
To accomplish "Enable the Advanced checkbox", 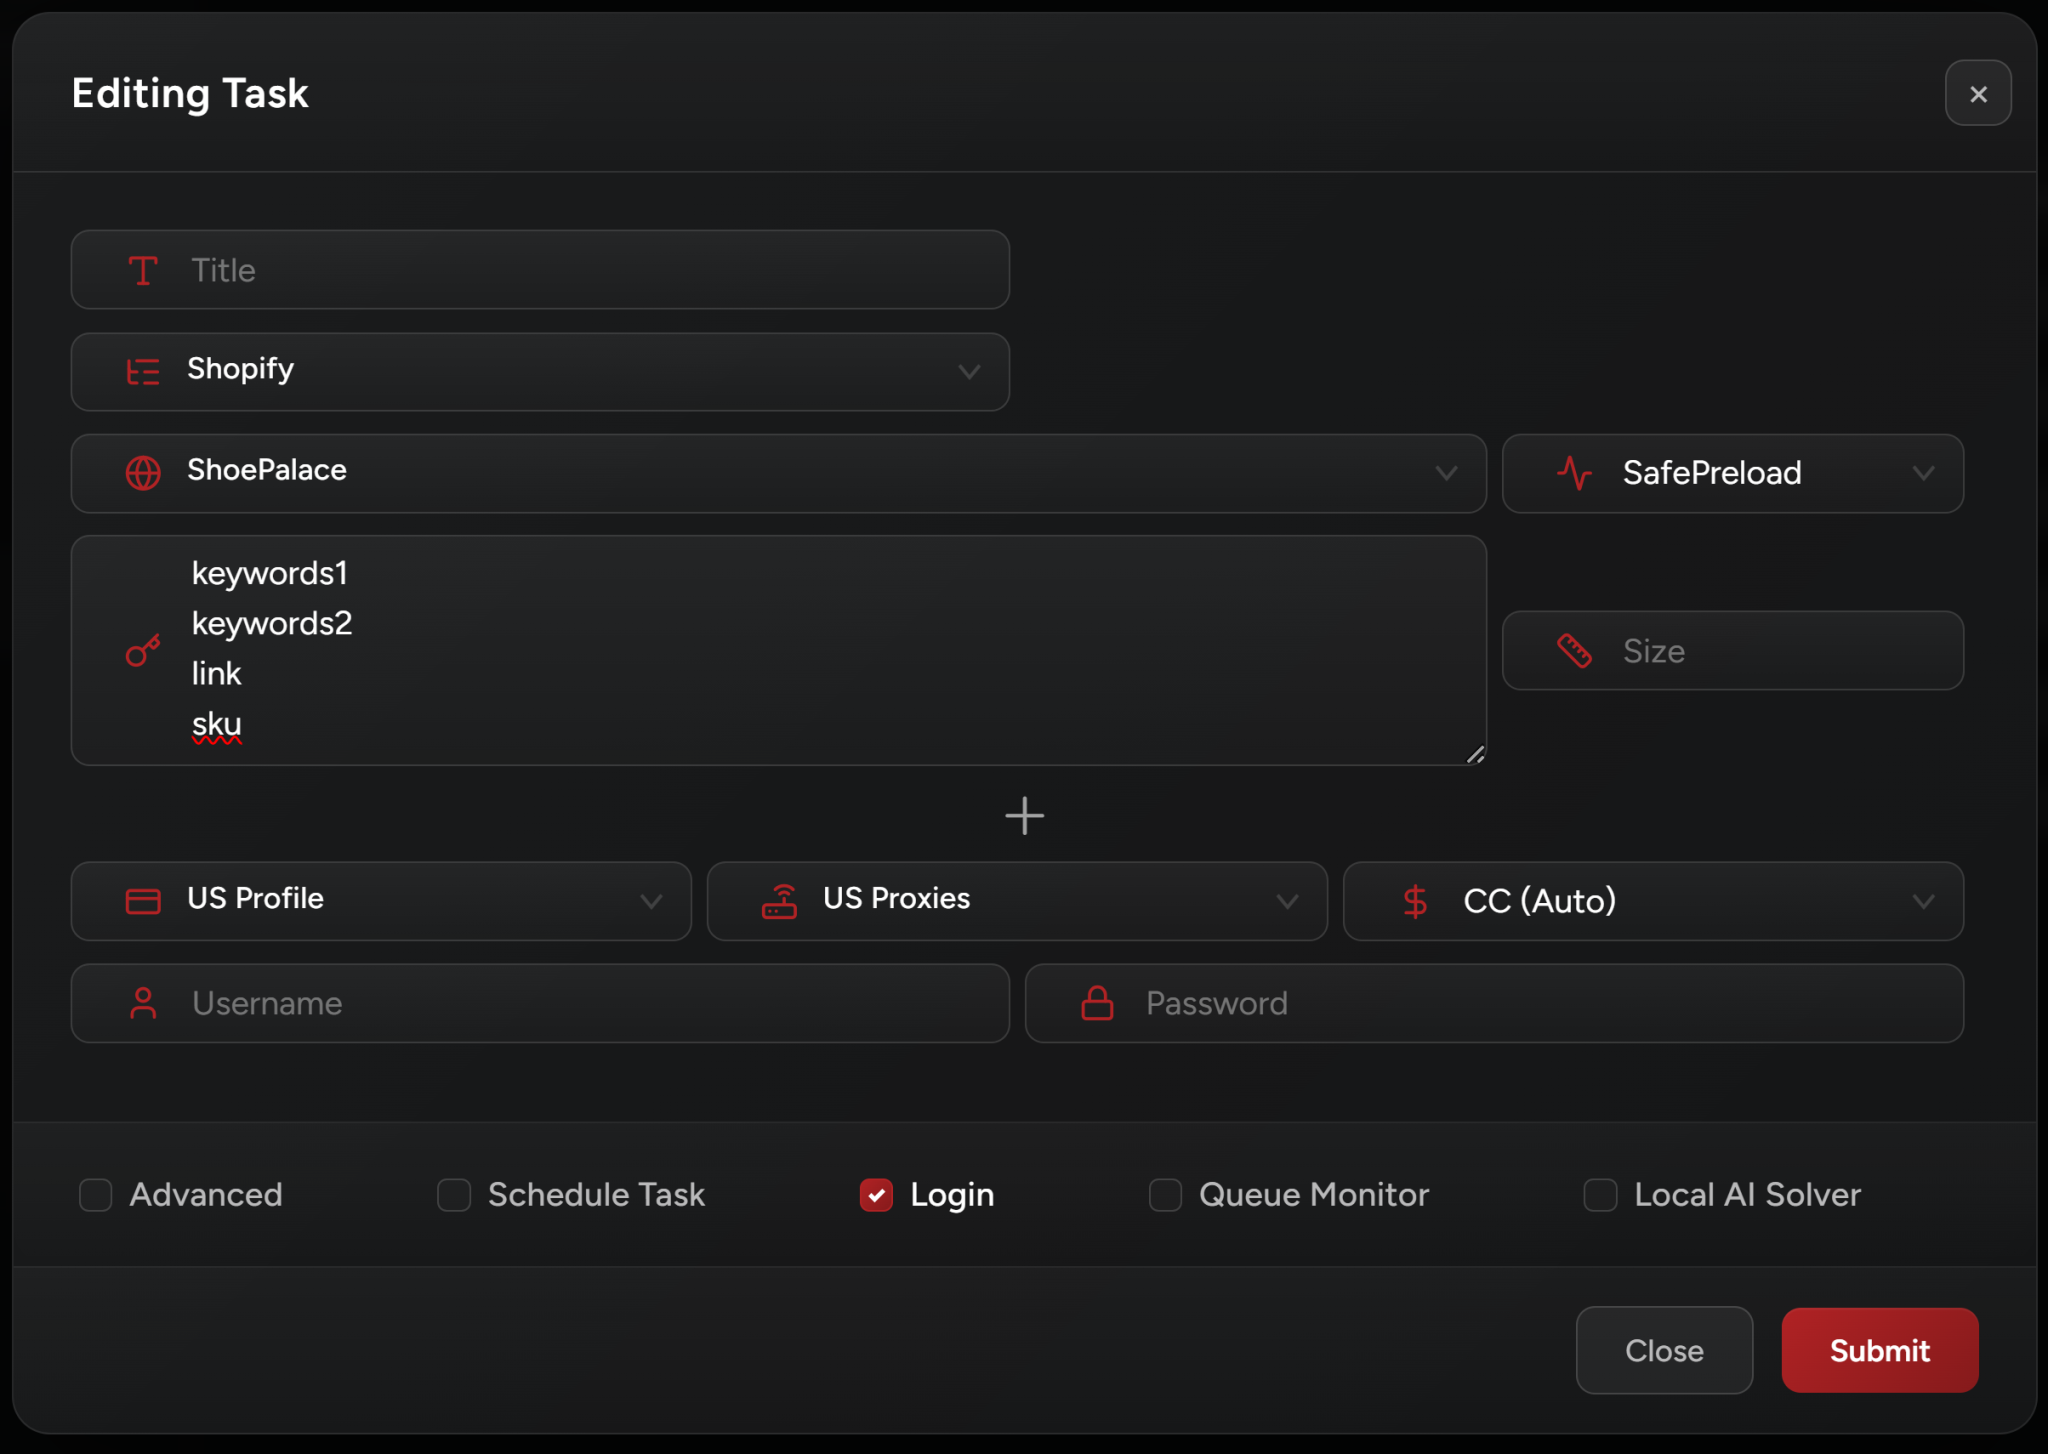I will (96, 1194).
